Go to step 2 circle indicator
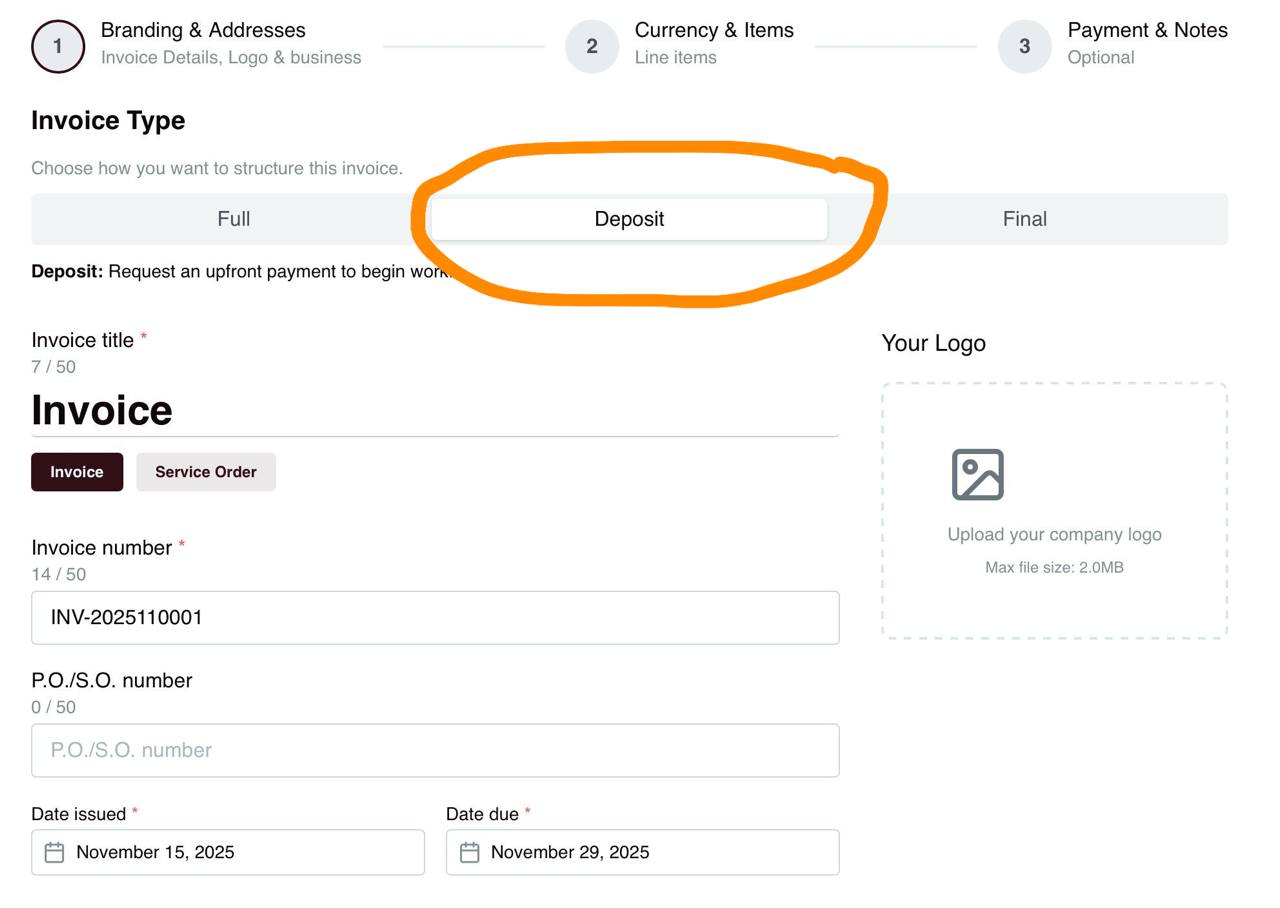 pyautogui.click(x=592, y=46)
